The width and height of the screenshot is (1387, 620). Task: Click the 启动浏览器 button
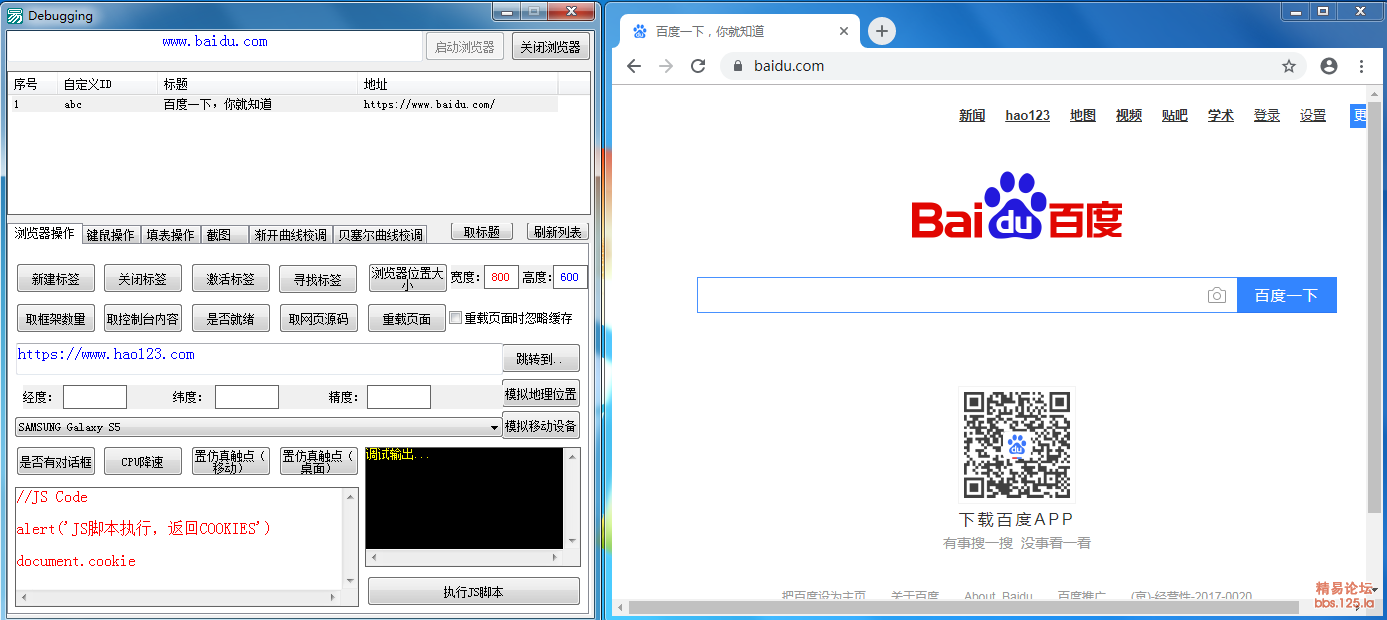tap(465, 47)
